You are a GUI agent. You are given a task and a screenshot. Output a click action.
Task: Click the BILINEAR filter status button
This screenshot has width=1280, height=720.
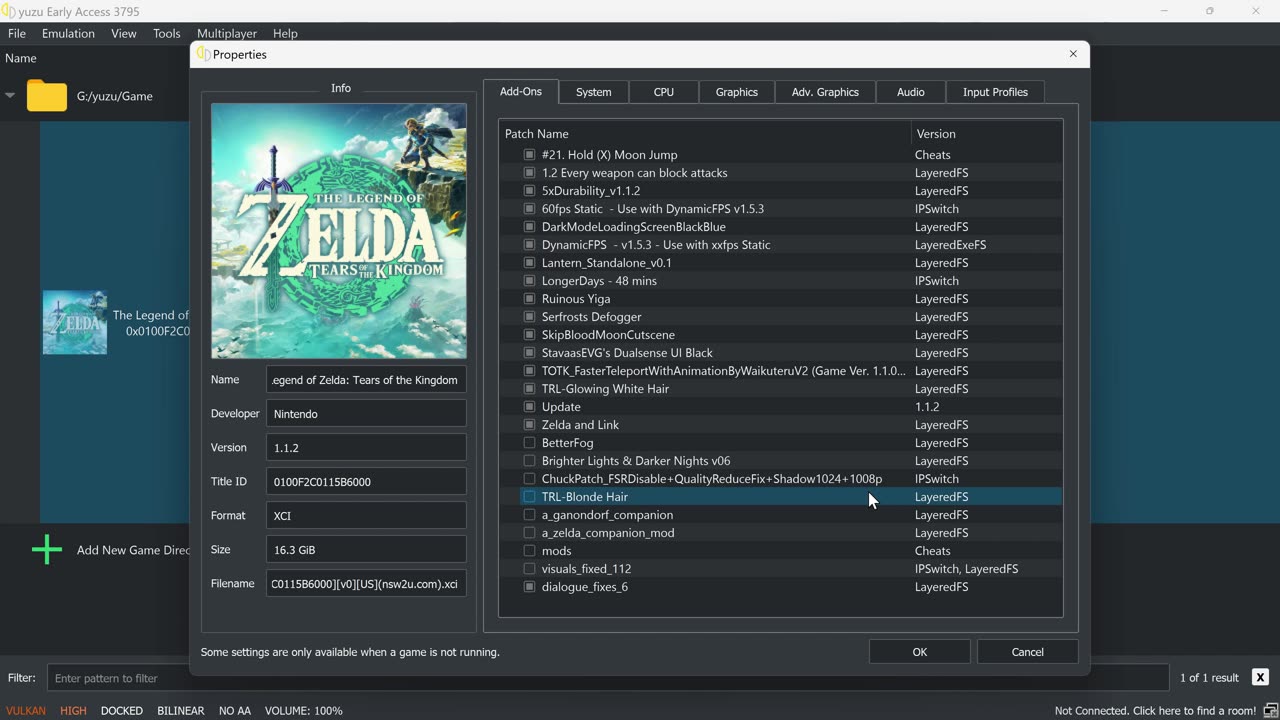click(180, 711)
